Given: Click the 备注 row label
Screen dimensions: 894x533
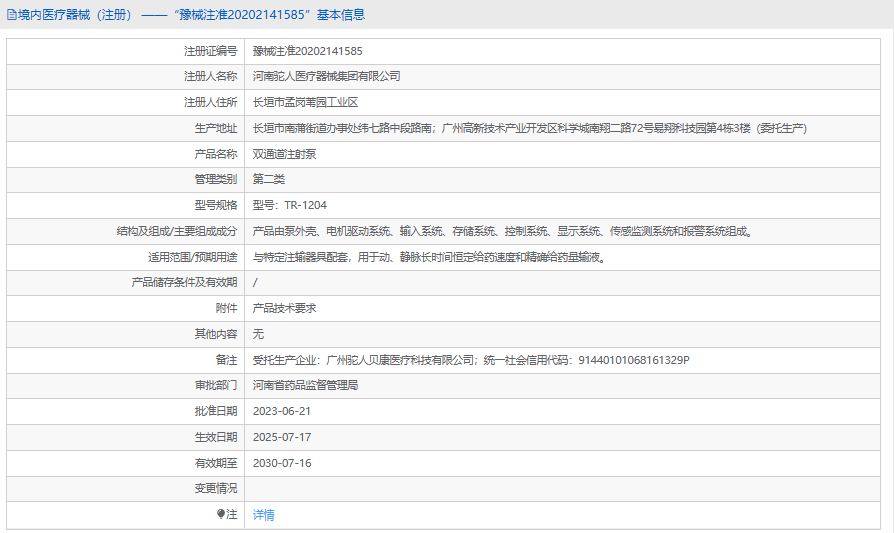Looking at the screenshot, I should (226, 360).
